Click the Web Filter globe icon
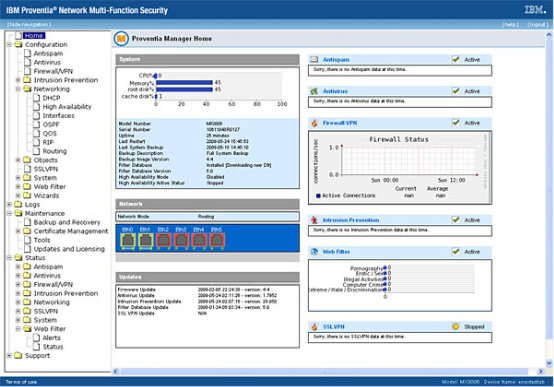This screenshot has height=387, width=554. click(x=314, y=252)
